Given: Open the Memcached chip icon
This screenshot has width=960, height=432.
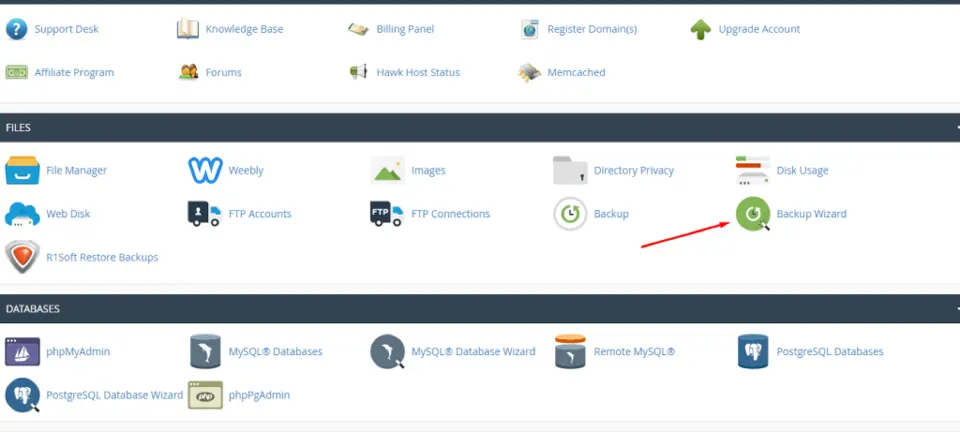Looking at the screenshot, I should coord(530,72).
